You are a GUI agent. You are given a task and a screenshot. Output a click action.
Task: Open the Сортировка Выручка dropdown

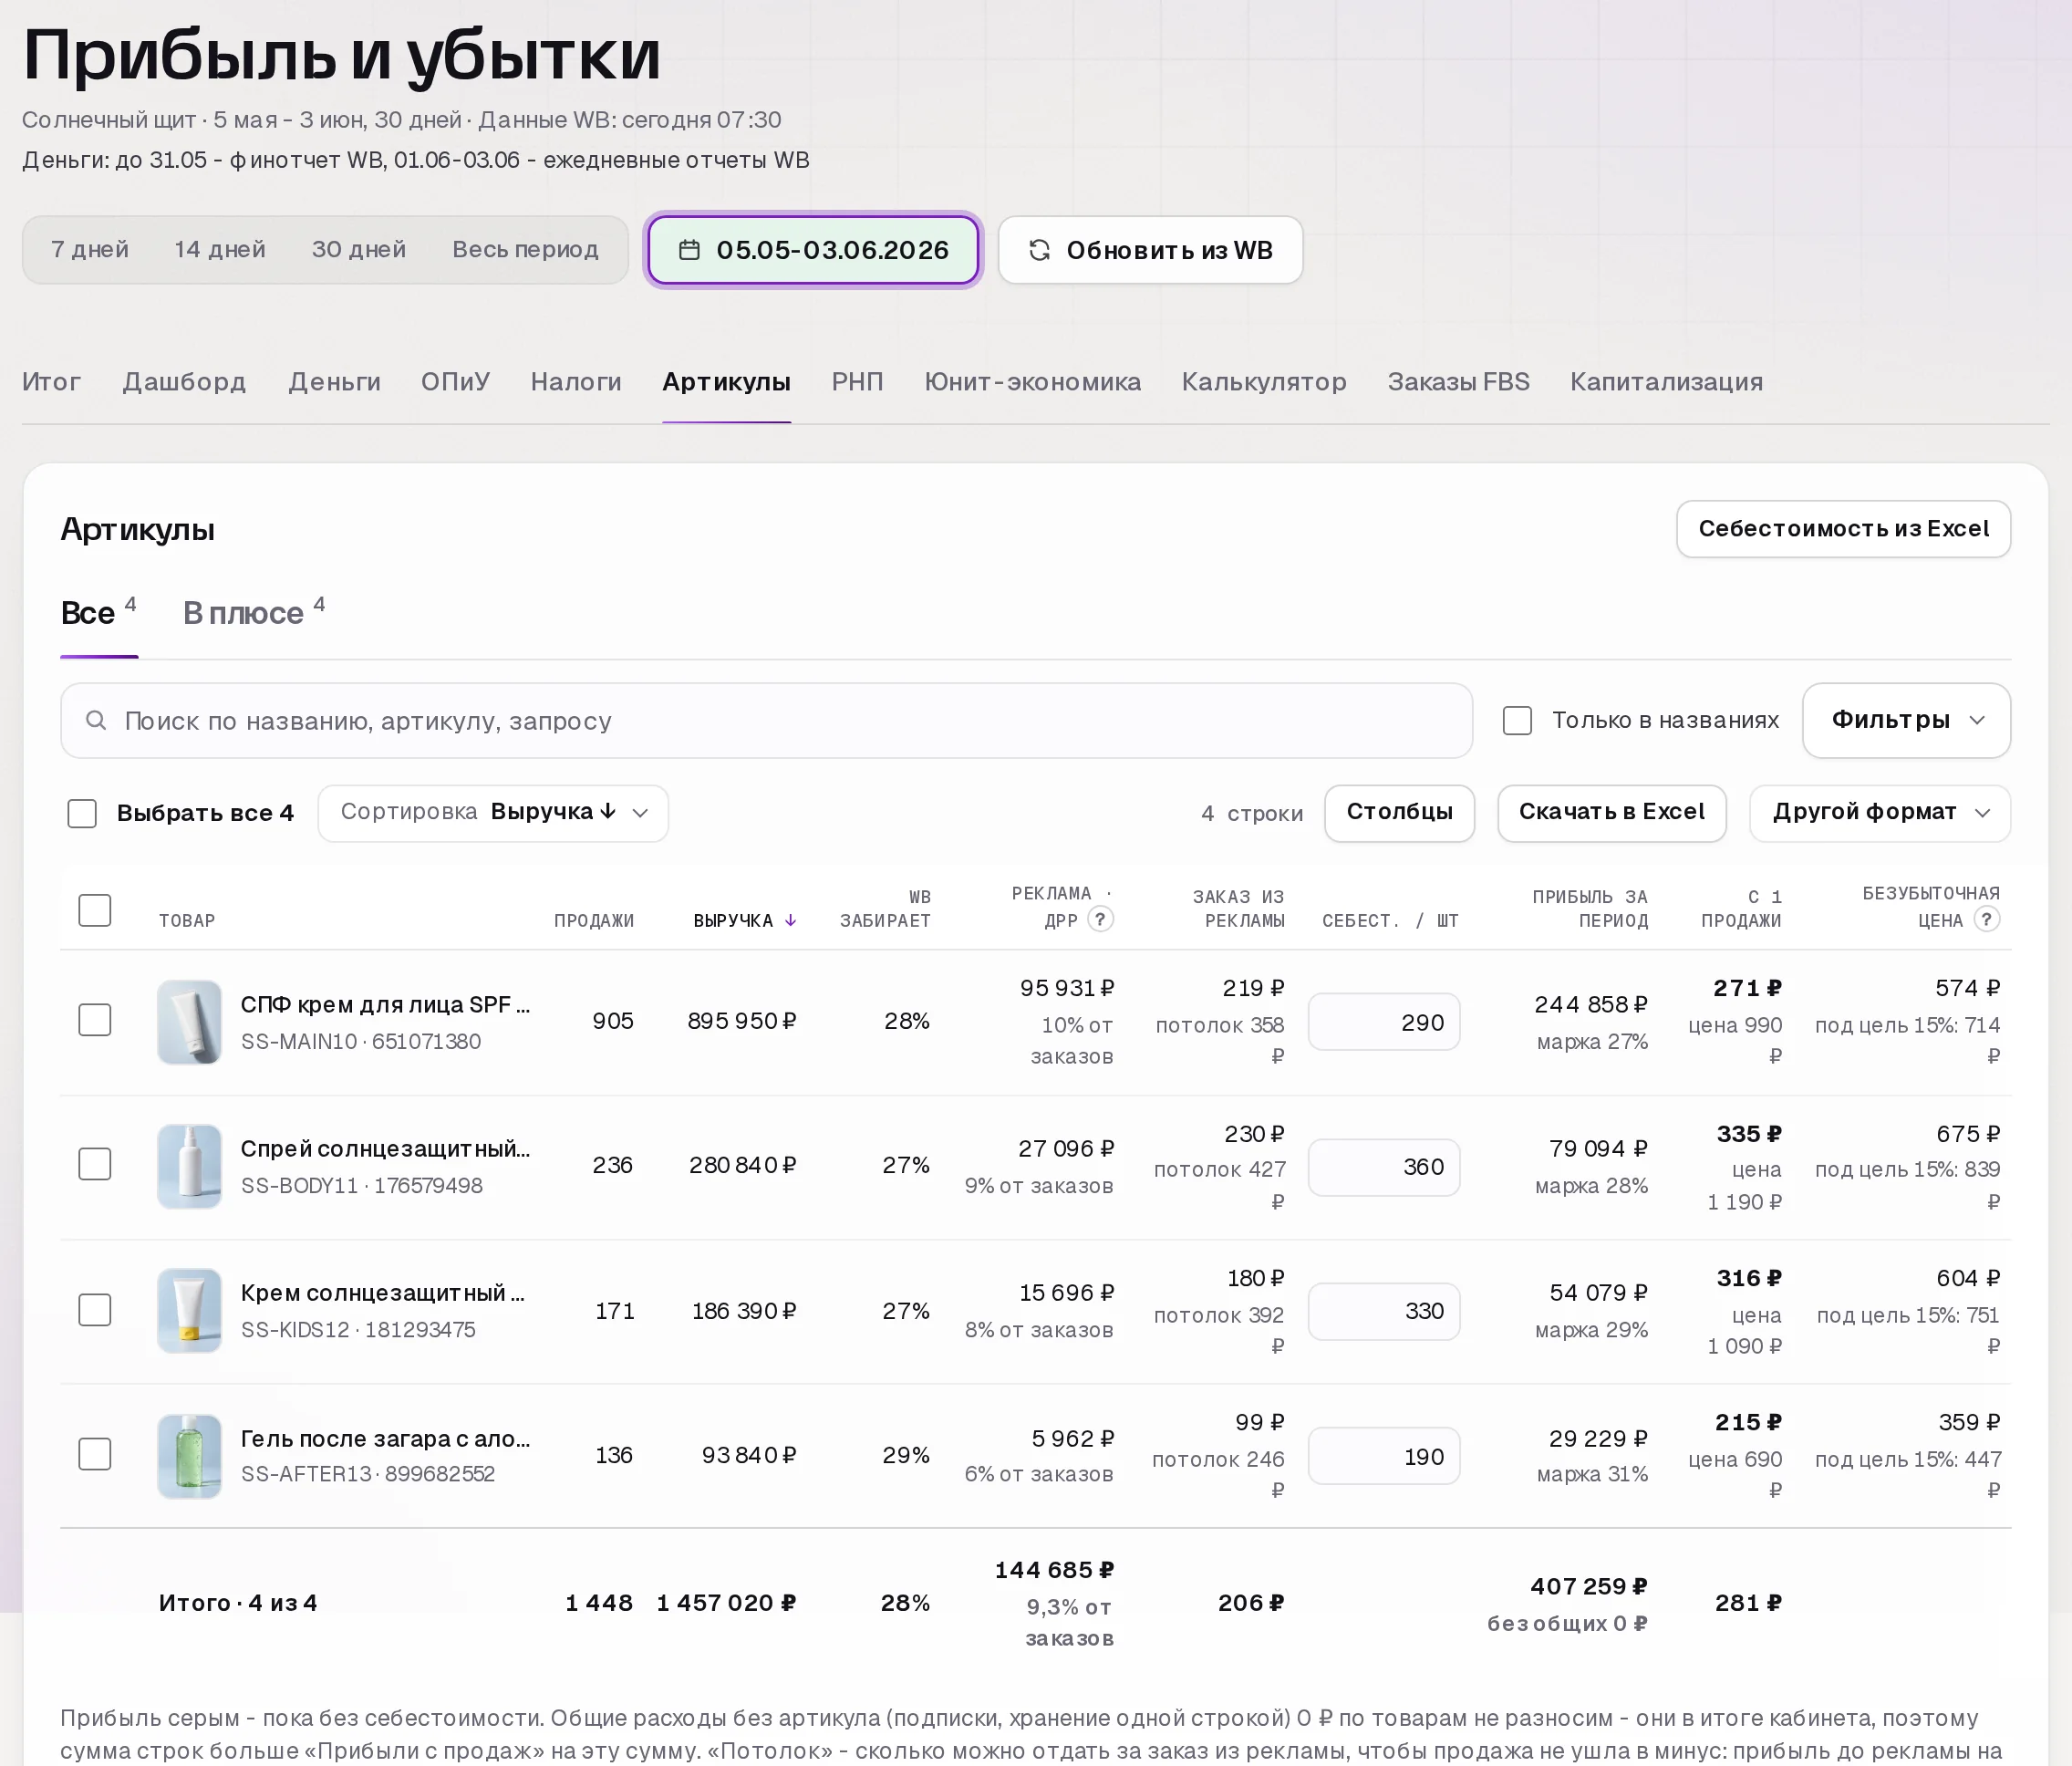(493, 813)
